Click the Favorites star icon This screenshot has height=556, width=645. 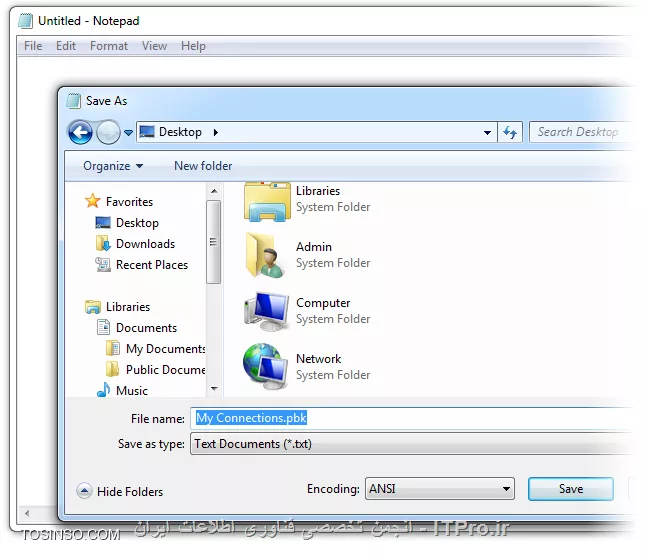tap(93, 202)
